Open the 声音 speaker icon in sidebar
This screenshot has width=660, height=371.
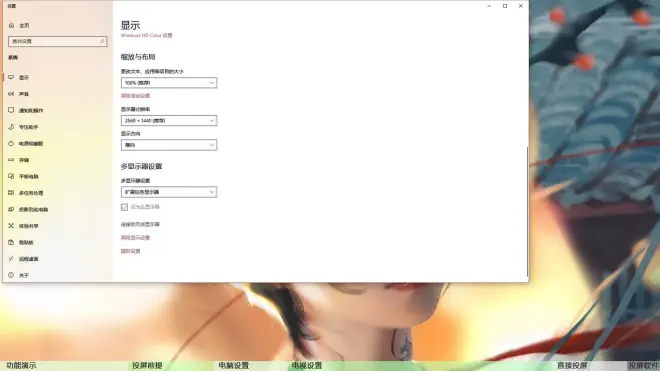click(11, 94)
